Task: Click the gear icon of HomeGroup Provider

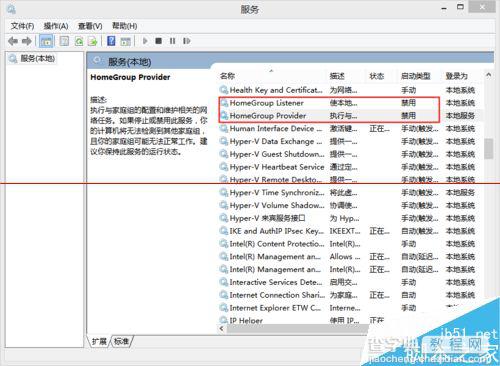Action: (224, 116)
